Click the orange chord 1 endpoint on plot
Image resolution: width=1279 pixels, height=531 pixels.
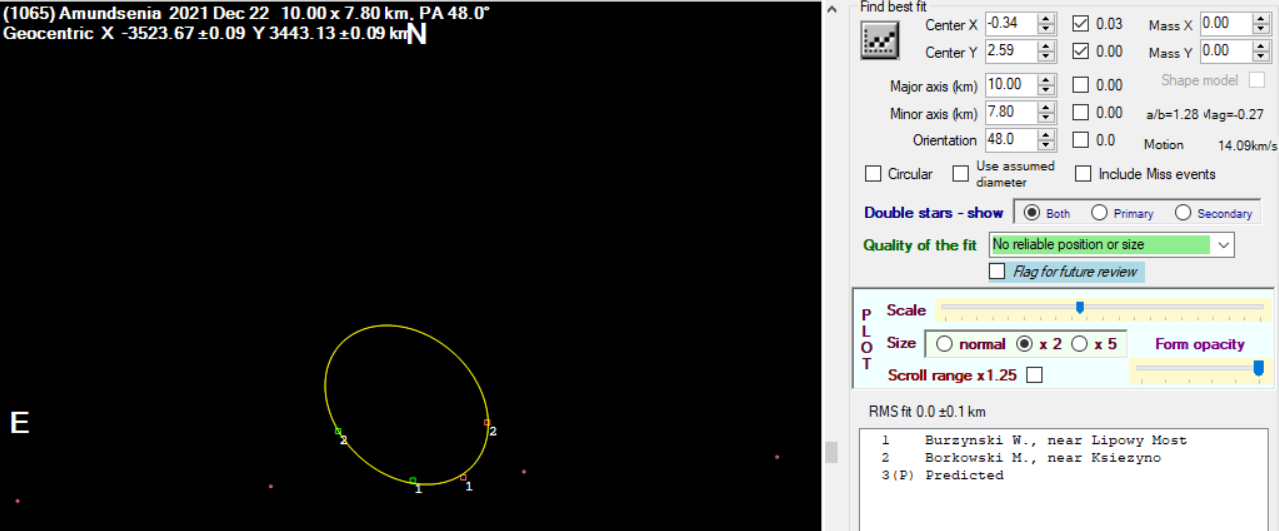point(463,478)
